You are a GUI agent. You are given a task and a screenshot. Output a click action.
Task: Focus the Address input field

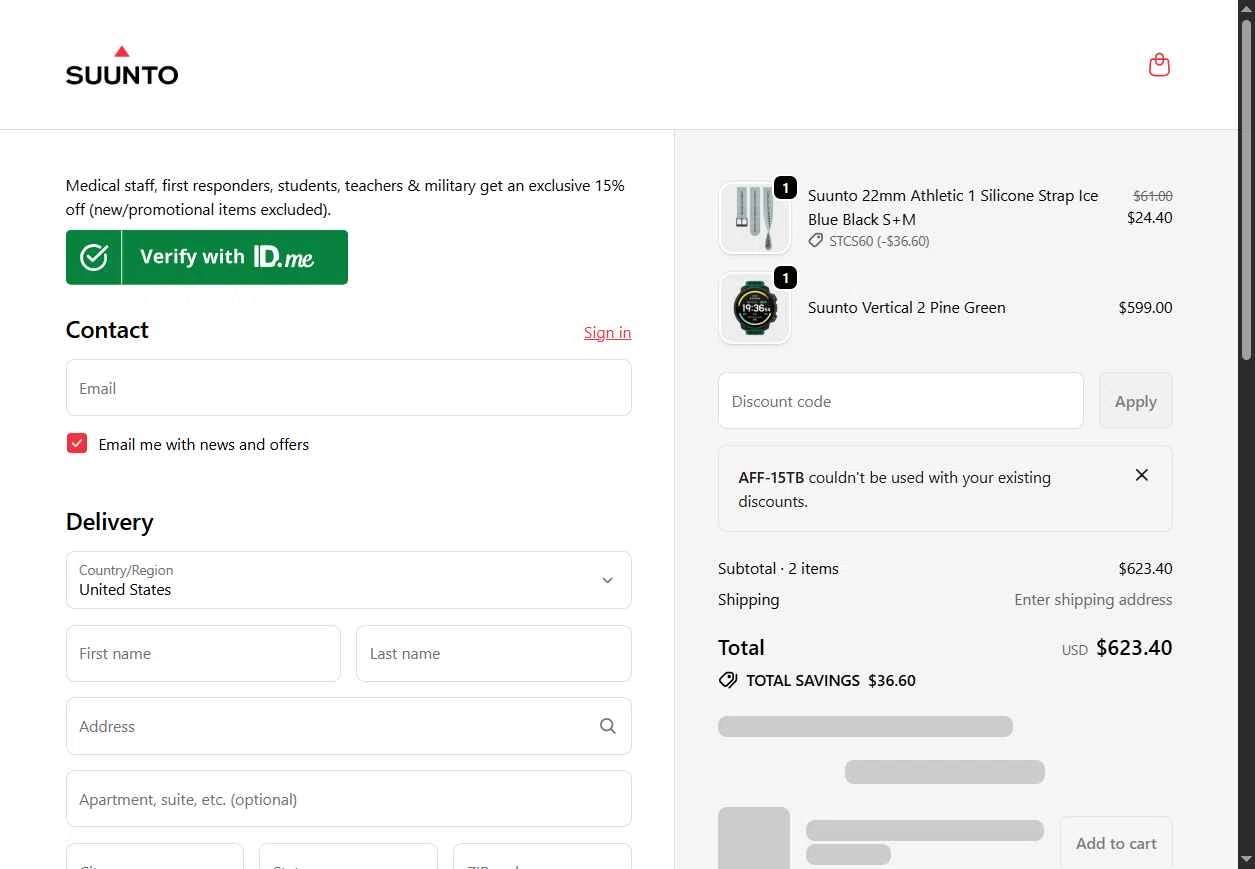[x=348, y=726]
